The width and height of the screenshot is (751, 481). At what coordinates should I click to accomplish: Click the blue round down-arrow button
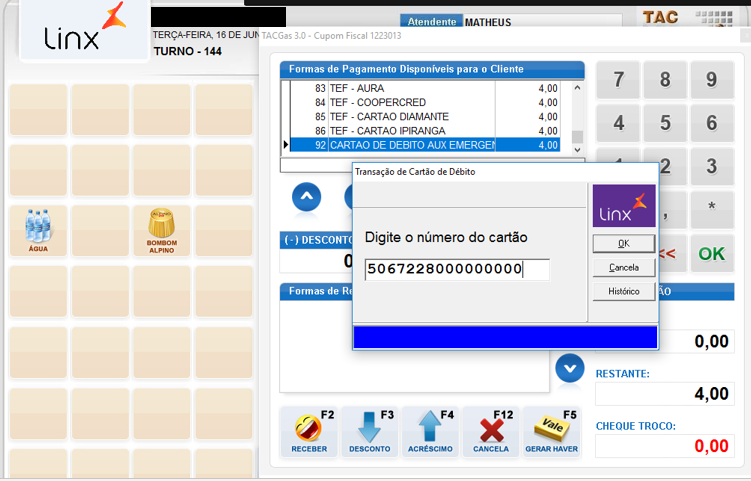(x=569, y=368)
